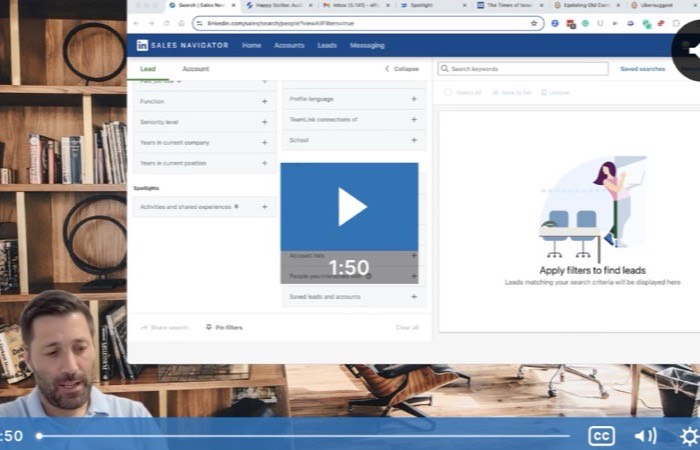
Task: Seek using the video progress bar
Action: 304,436
